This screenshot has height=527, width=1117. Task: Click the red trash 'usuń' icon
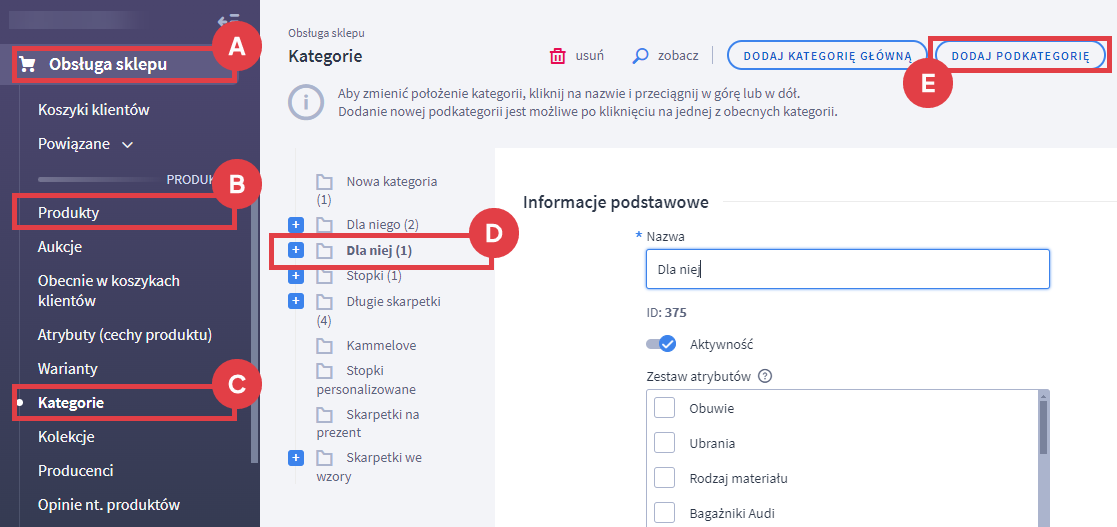pyautogui.click(x=557, y=56)
